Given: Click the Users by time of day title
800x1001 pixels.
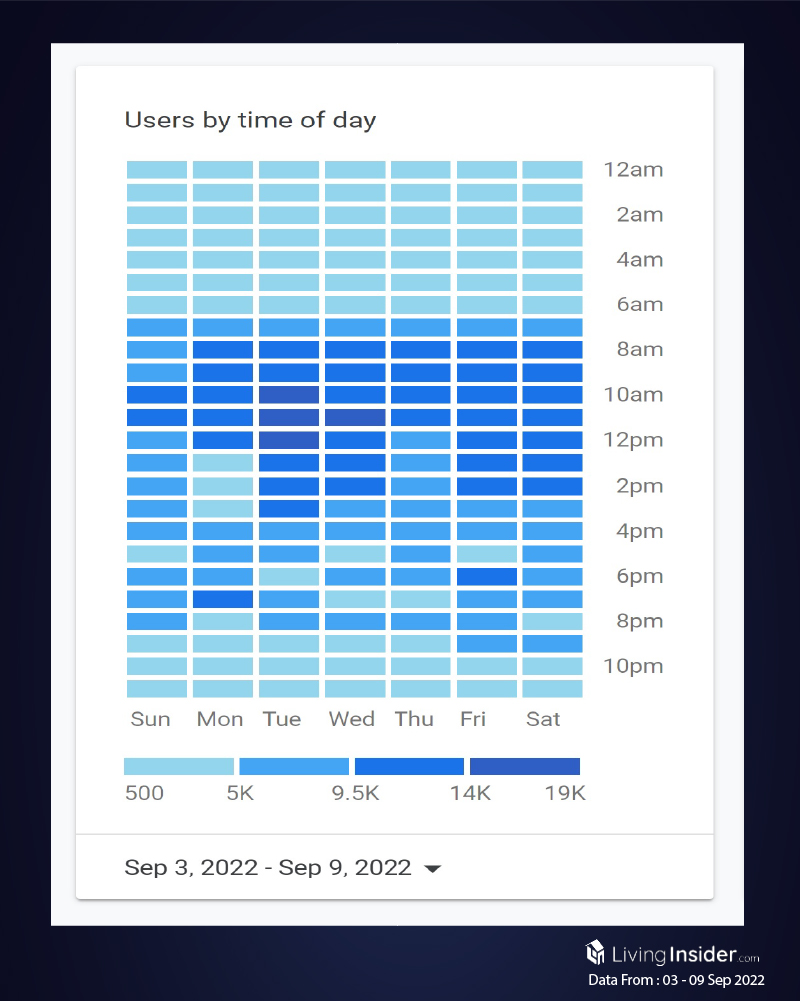Looking at the screenshot, I should click(250, 121).
